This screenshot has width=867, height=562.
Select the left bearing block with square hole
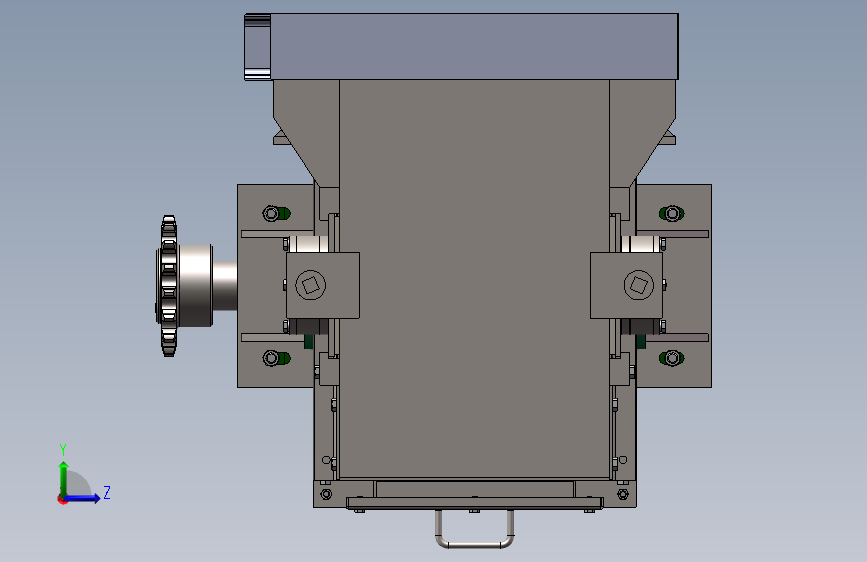pos(323,285)
